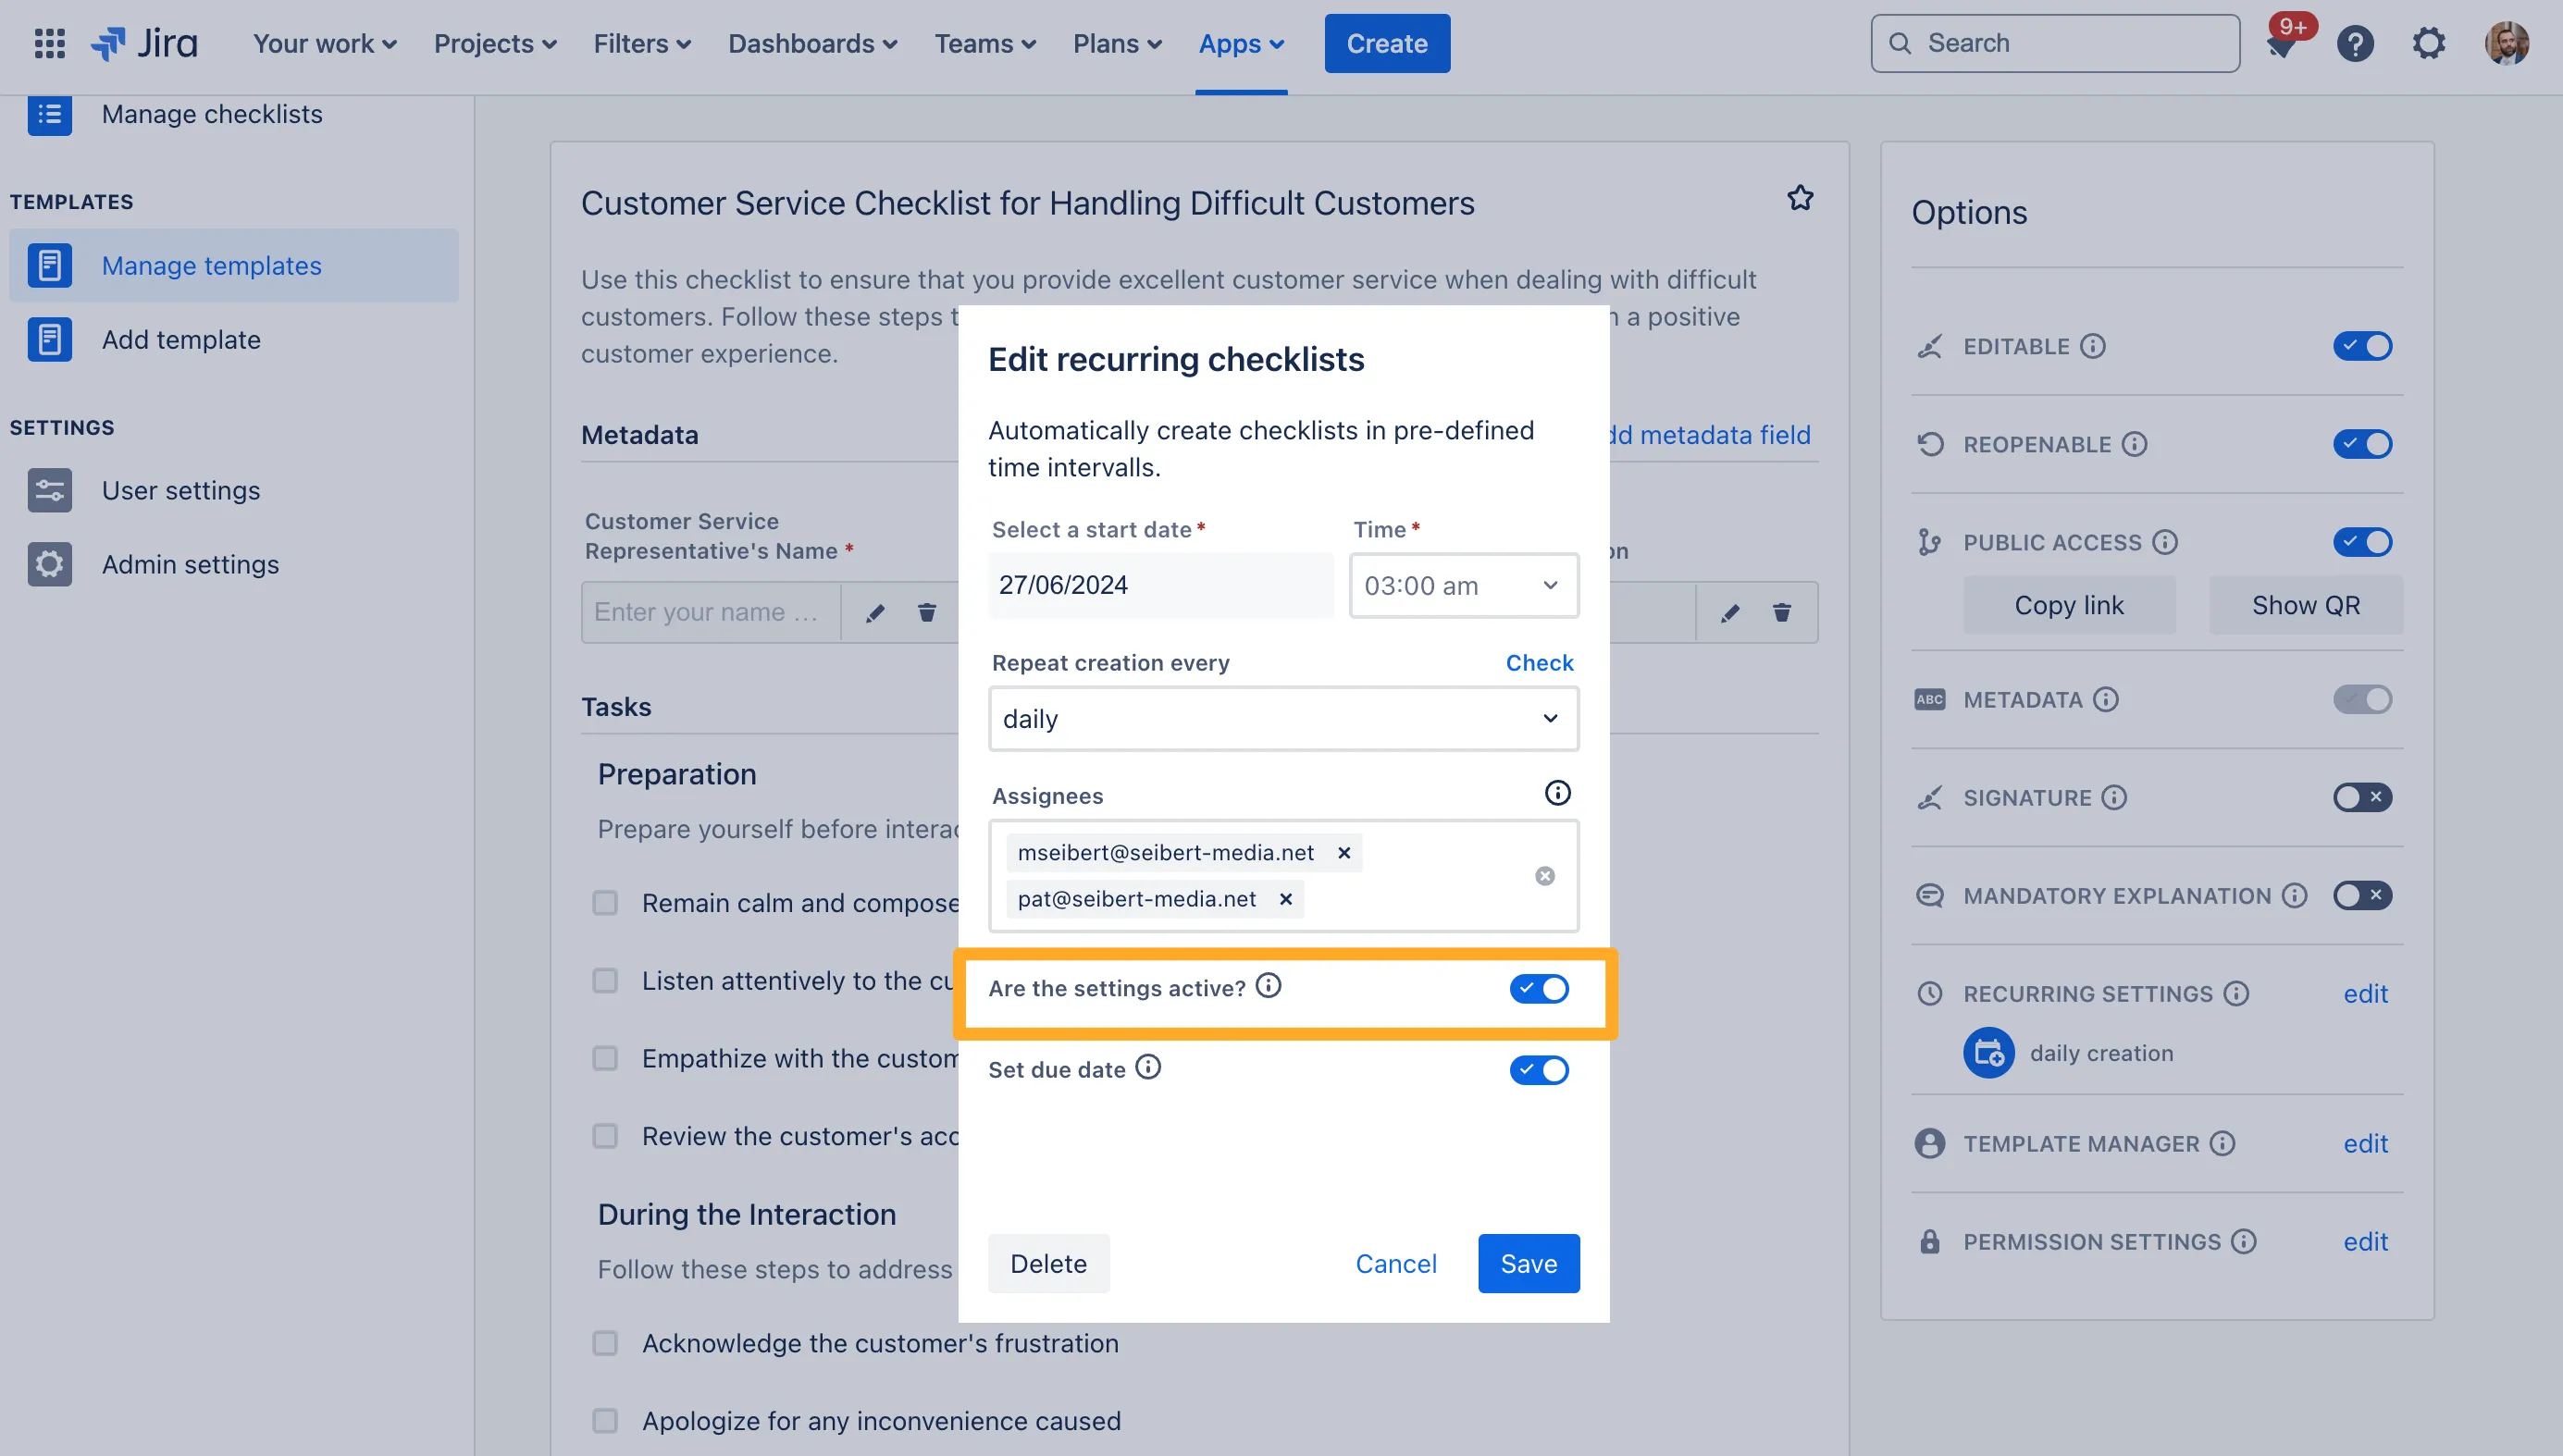The height and width of the screenshot is (1456, 2563).
Task: Disable the Set due date toggle
Action: pyautogui.click(x=1539, y=1070)
